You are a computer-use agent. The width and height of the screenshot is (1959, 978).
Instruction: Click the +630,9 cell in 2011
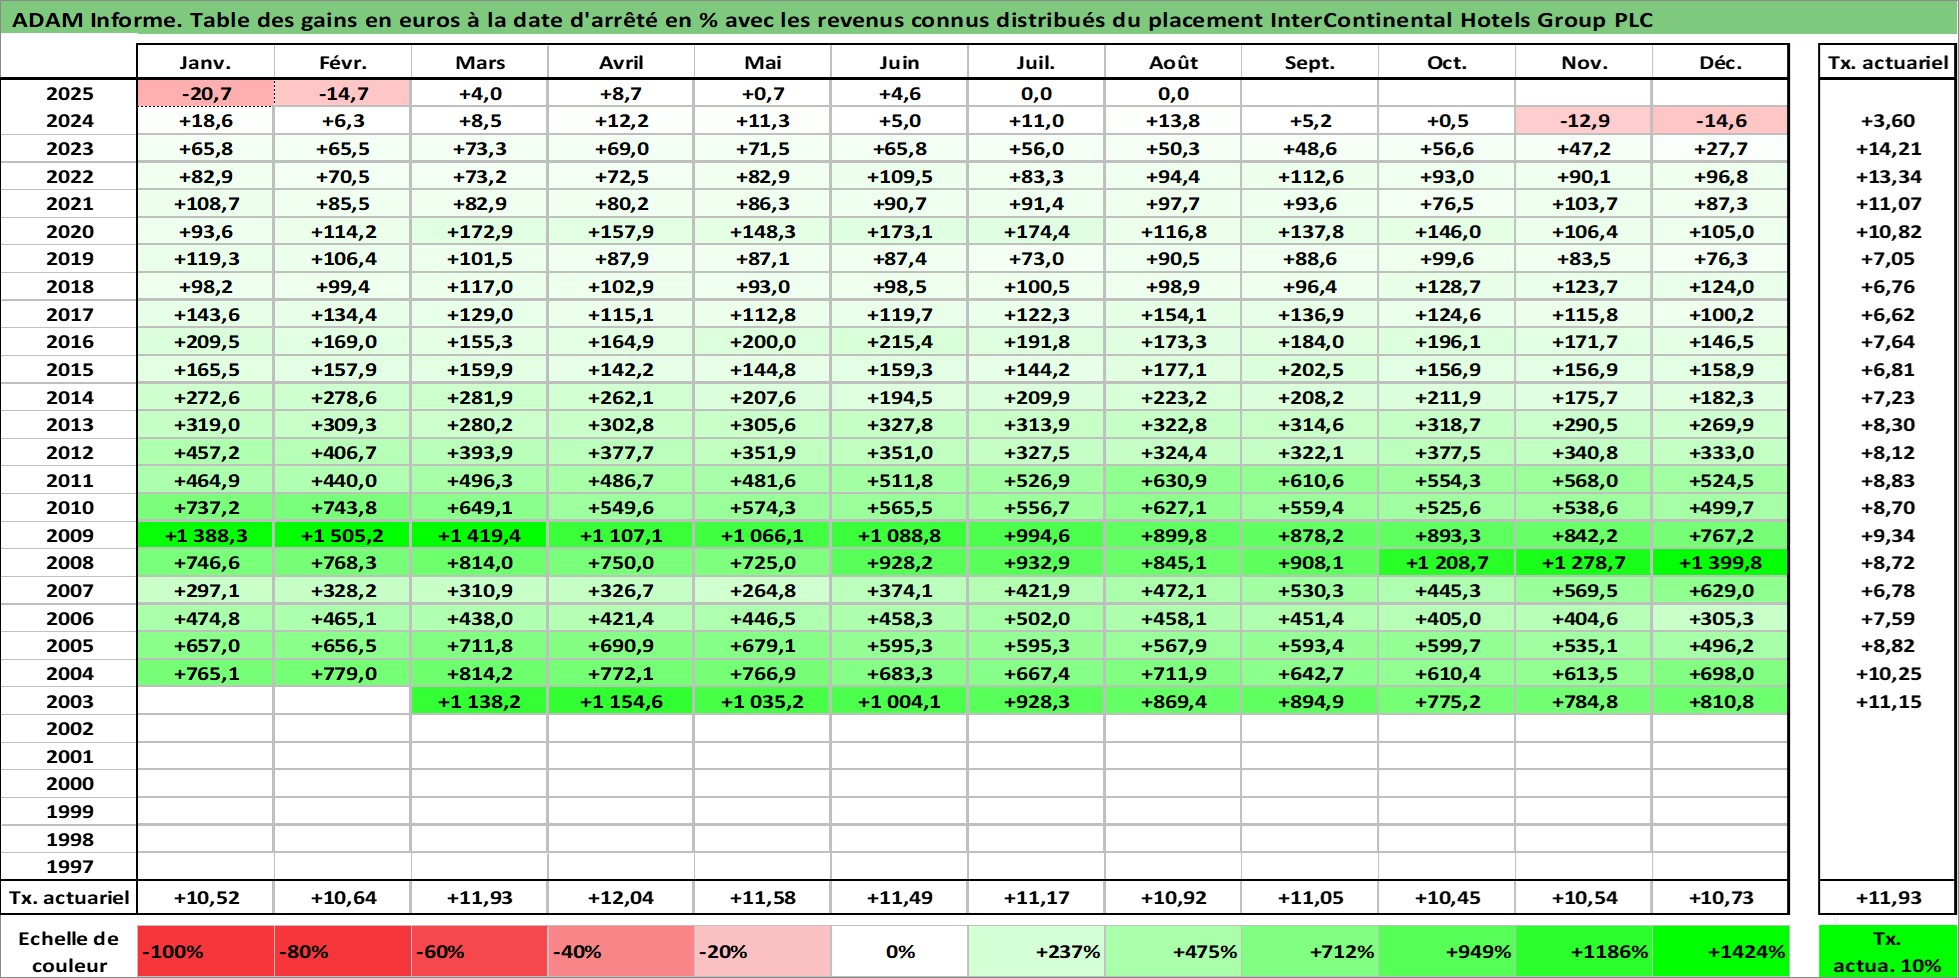(1173, 481)
